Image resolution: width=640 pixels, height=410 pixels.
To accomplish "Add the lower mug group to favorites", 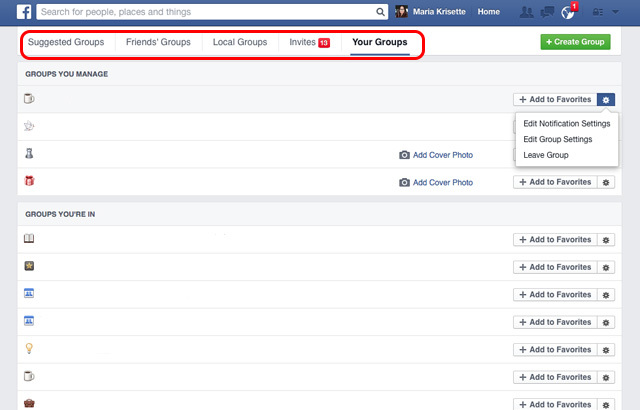I will [x=555, y=377].
